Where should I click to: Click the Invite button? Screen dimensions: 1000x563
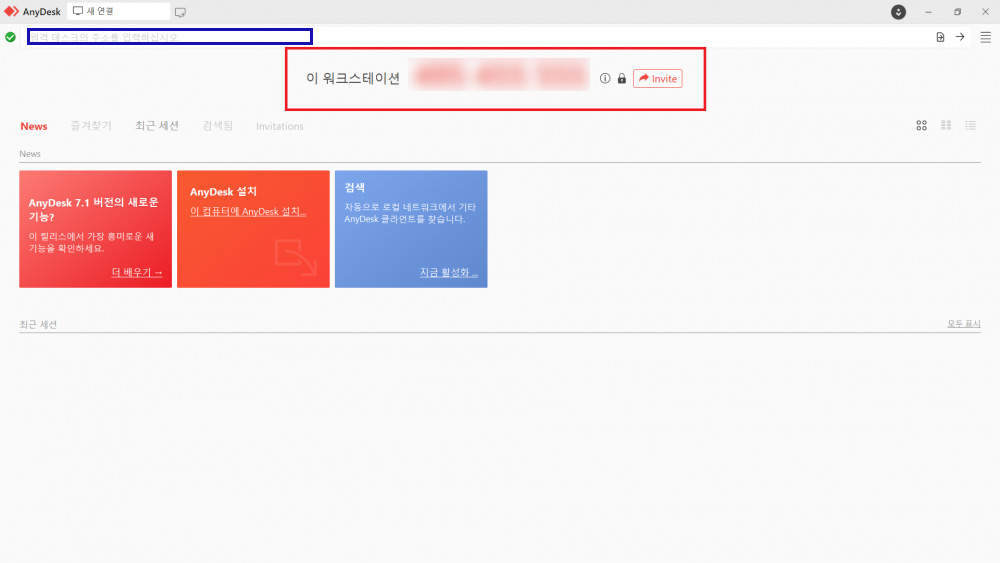pyautogui.click(x=658, y=78)
